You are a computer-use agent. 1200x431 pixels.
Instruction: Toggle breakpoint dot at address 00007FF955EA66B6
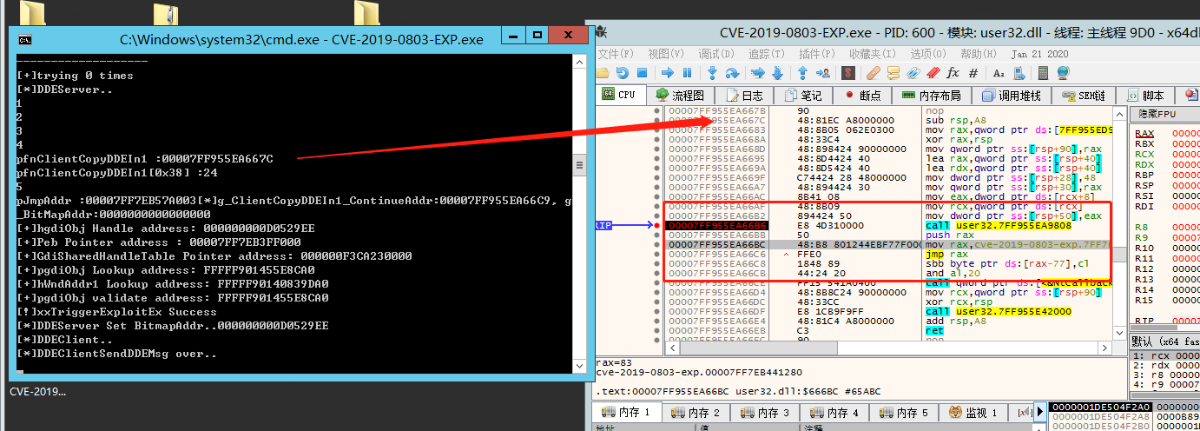point(657,227)
